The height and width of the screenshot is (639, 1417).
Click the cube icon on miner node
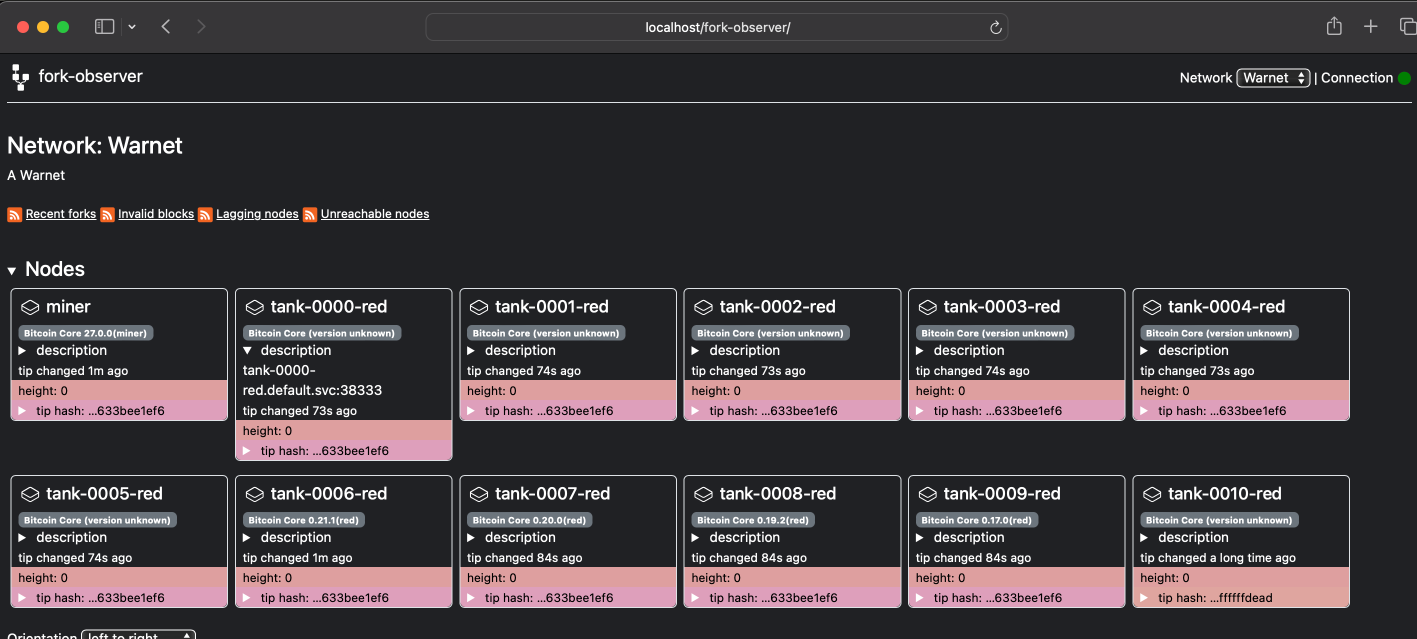click(x=29, y=307)
